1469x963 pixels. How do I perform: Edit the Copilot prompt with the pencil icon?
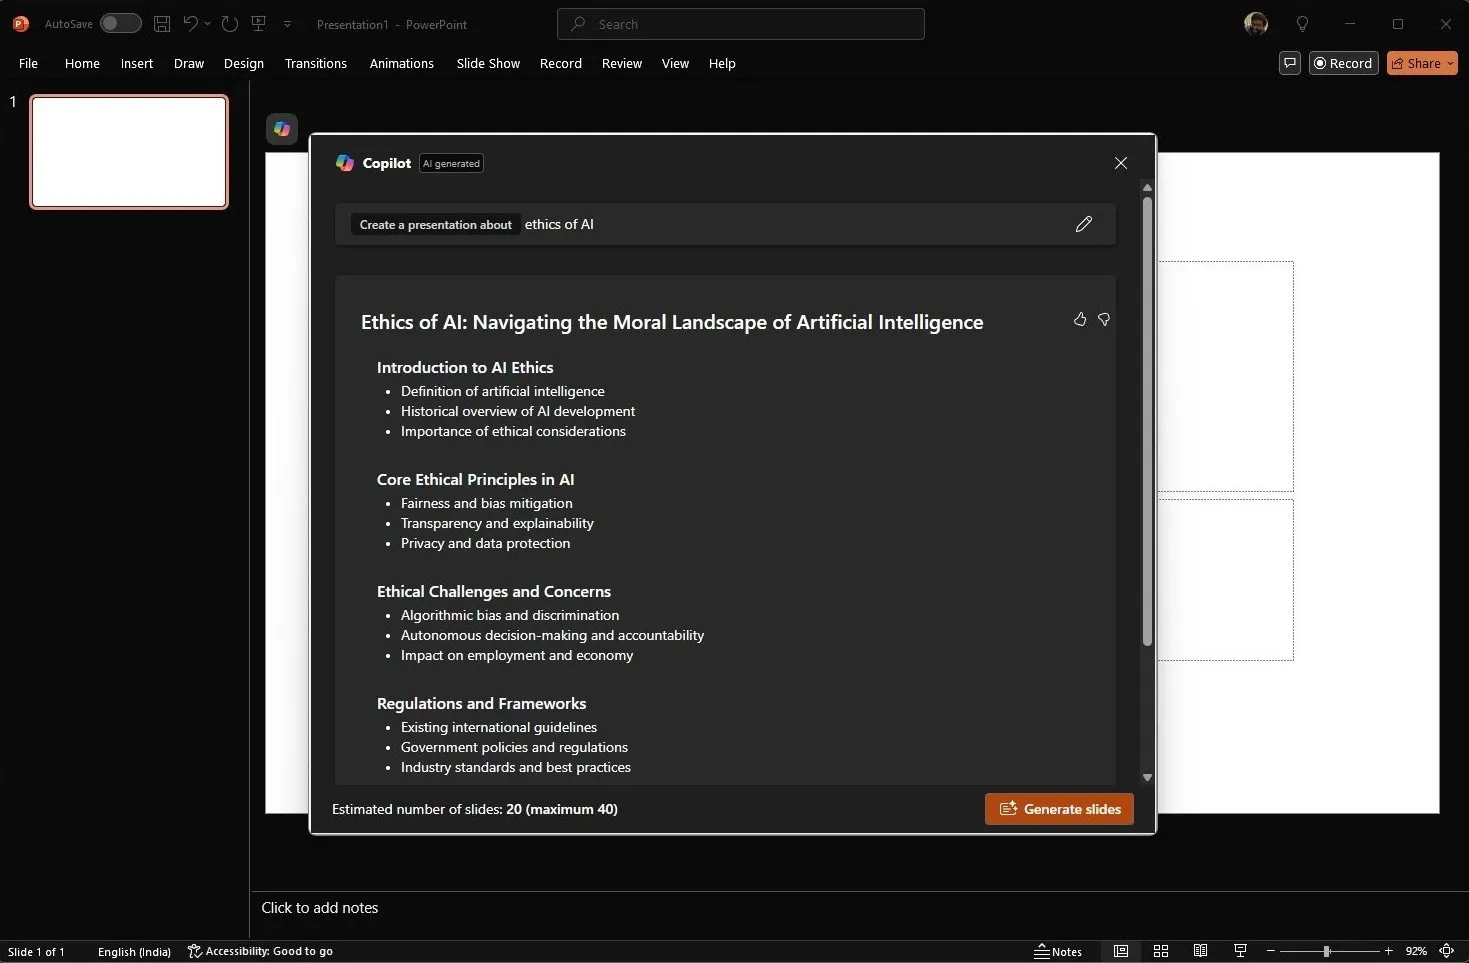coord(1084,224)
